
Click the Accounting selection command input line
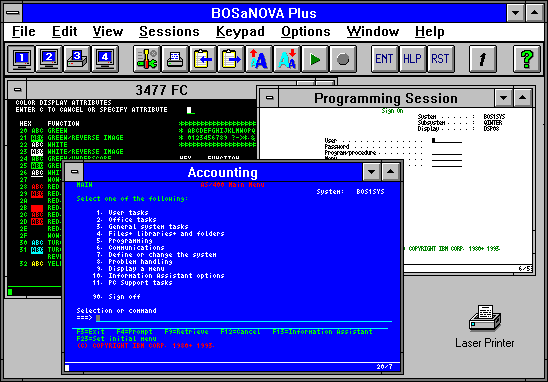244,318
